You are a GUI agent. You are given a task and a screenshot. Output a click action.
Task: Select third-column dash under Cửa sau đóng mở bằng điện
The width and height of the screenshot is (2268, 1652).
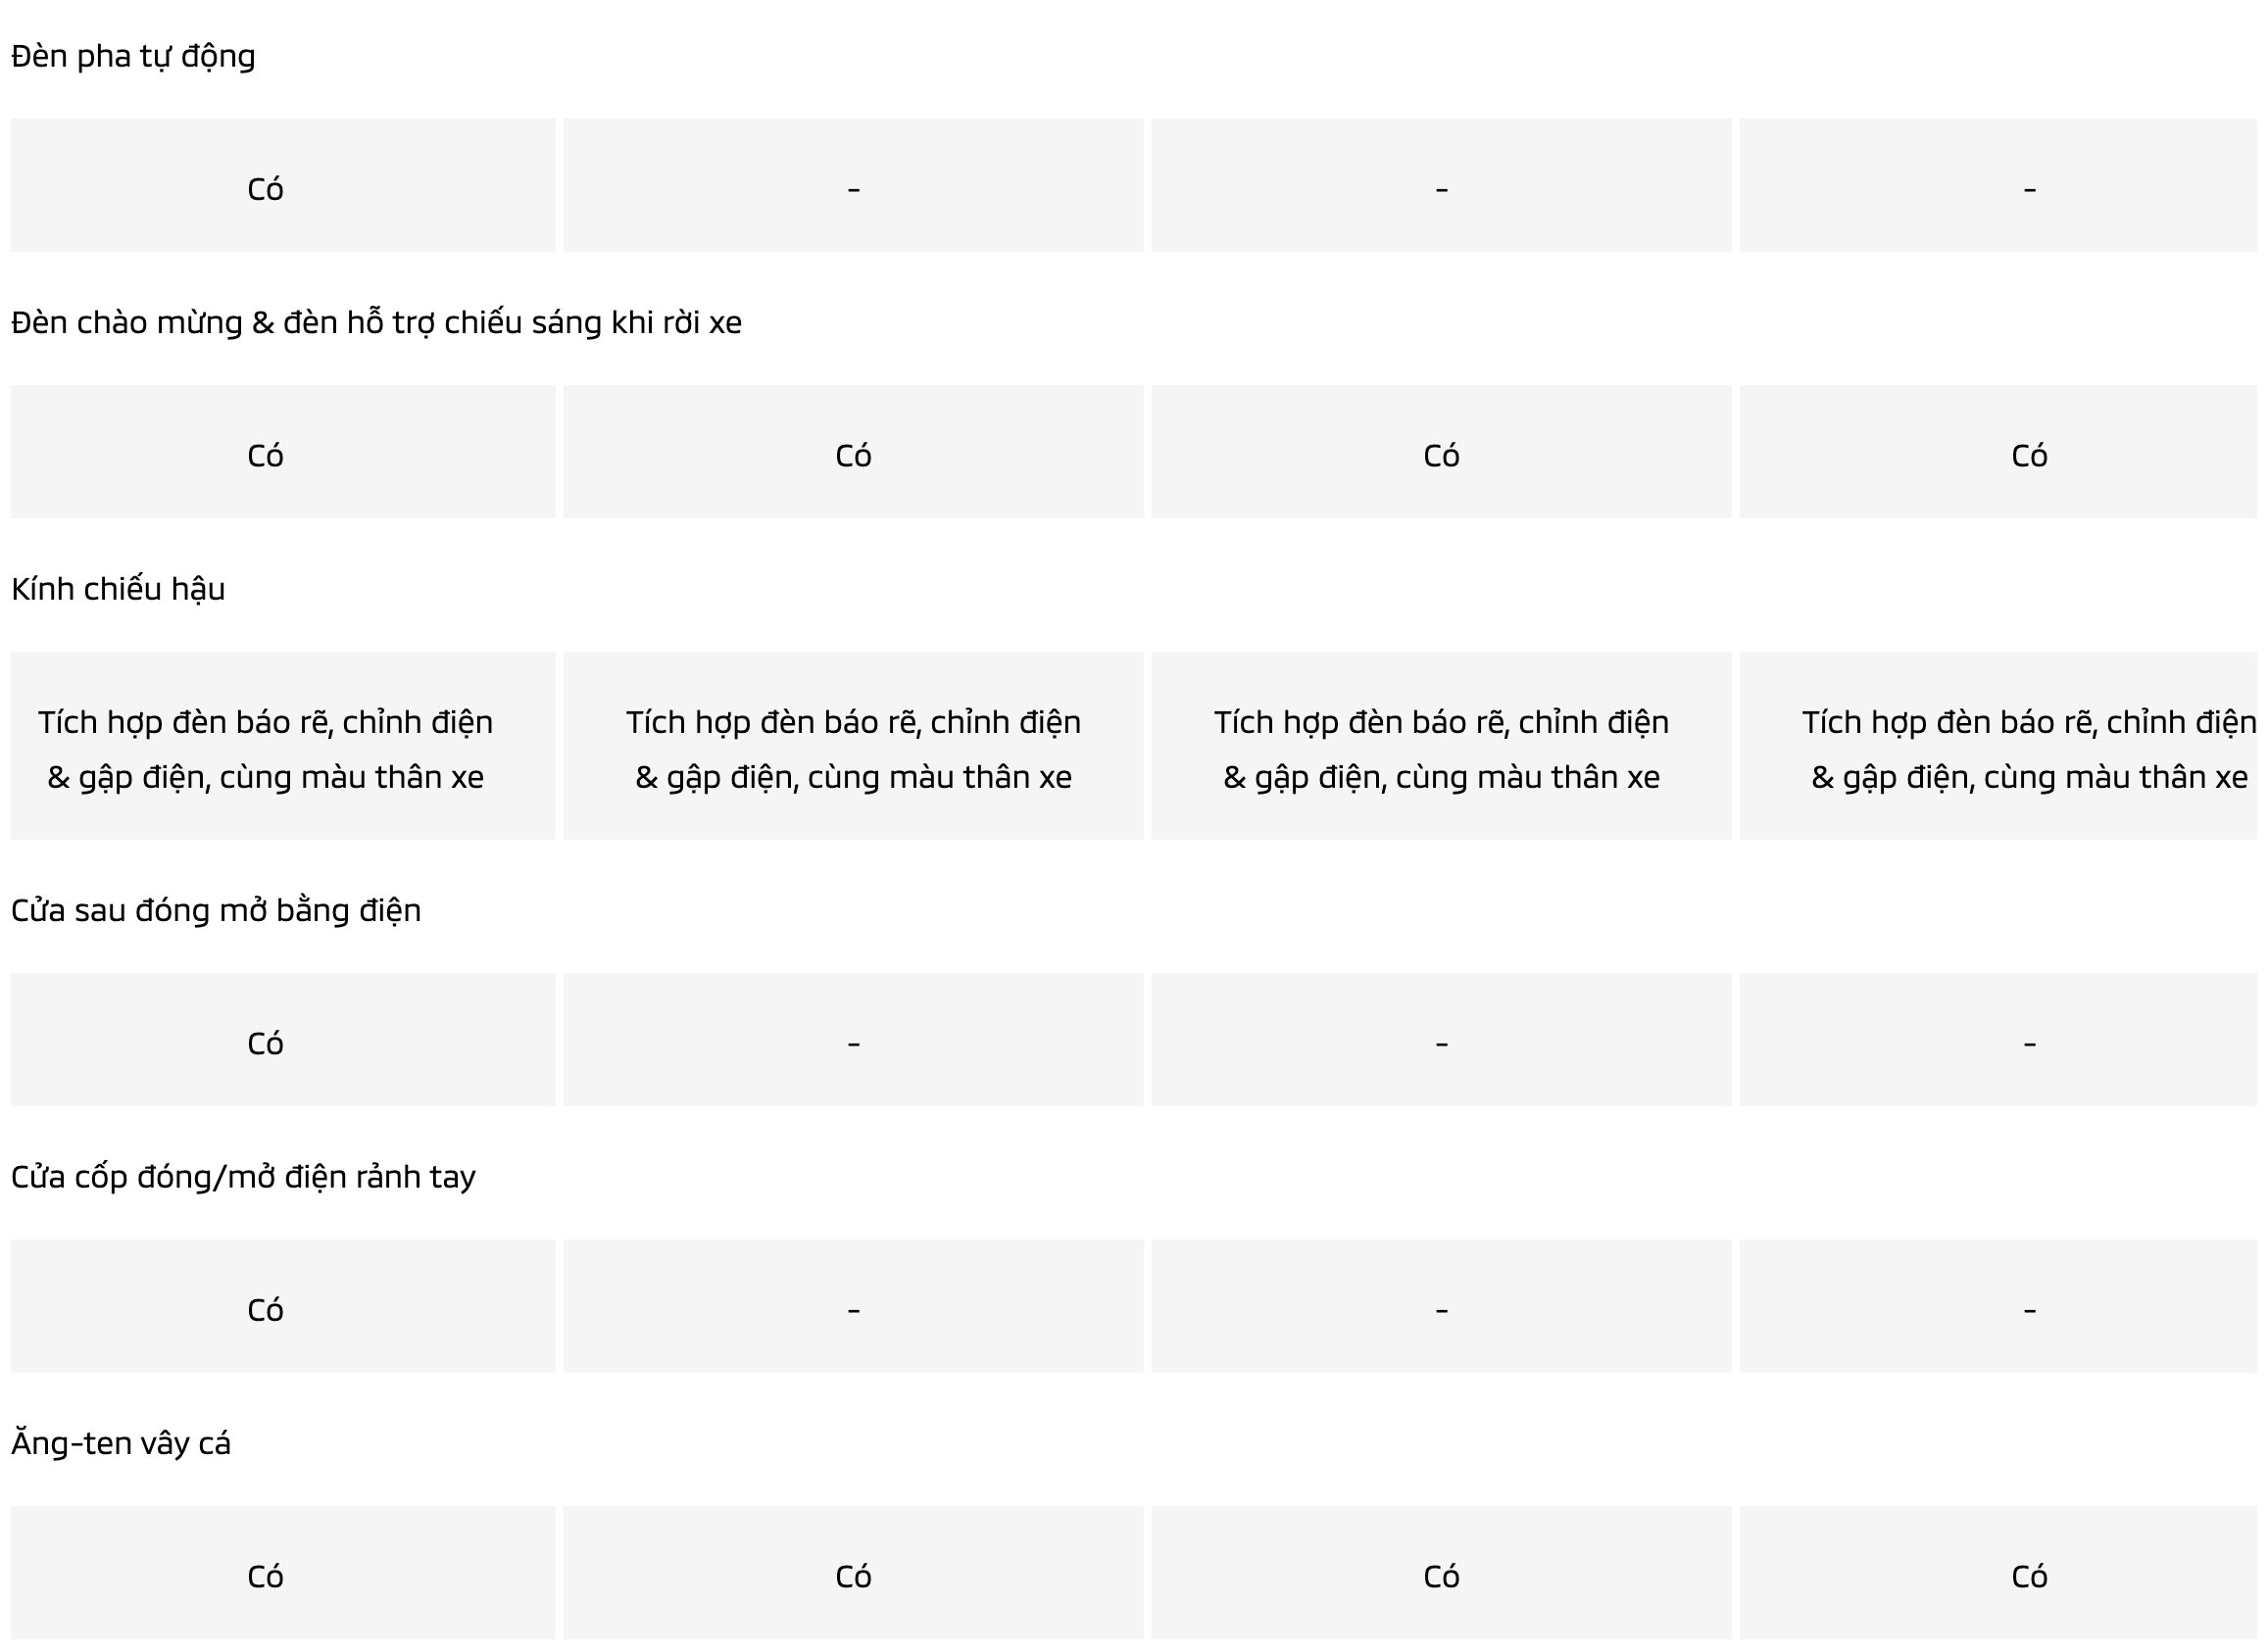click(1441, 1044)
